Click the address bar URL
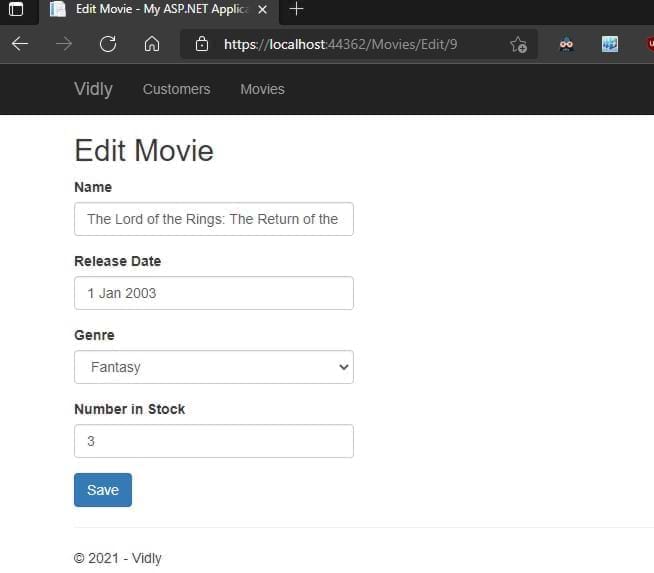654x573 pixels. coord(340,44)
